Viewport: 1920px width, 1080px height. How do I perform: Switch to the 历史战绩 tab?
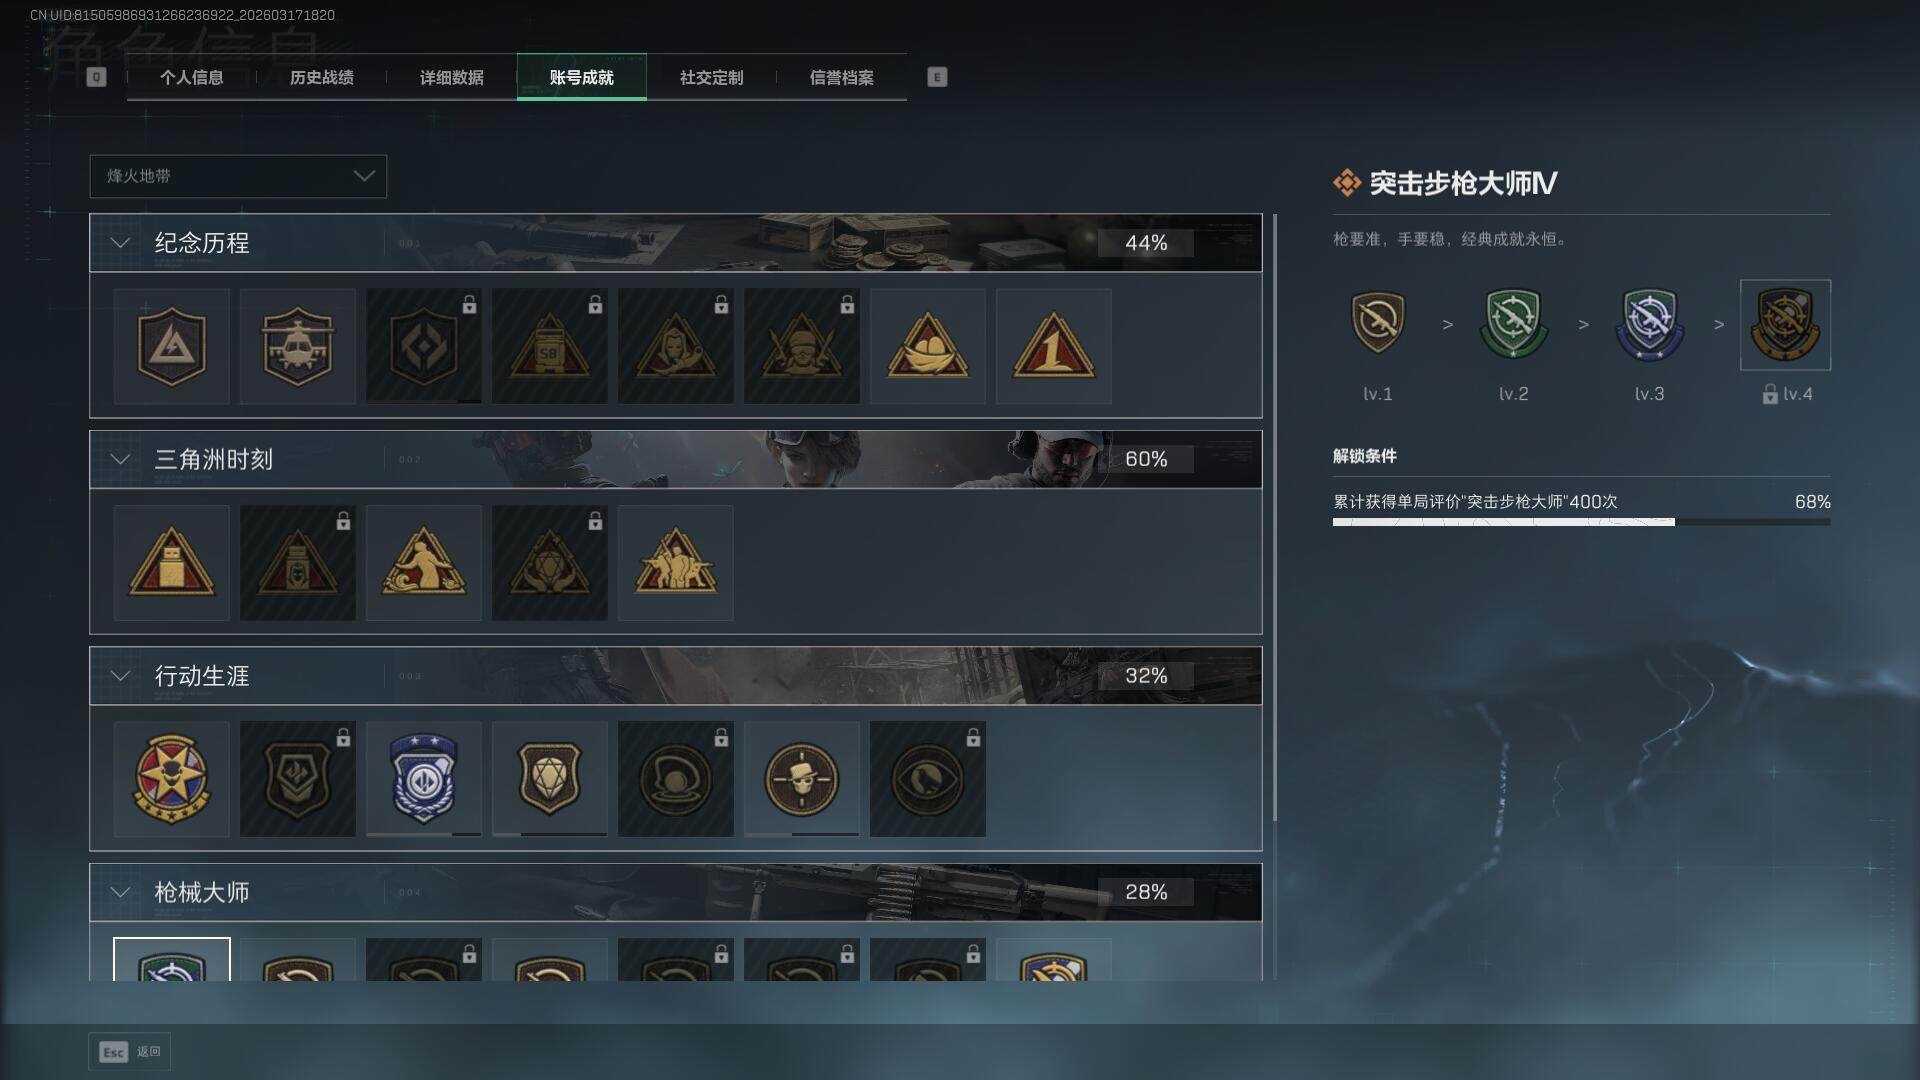coord(321,77)
